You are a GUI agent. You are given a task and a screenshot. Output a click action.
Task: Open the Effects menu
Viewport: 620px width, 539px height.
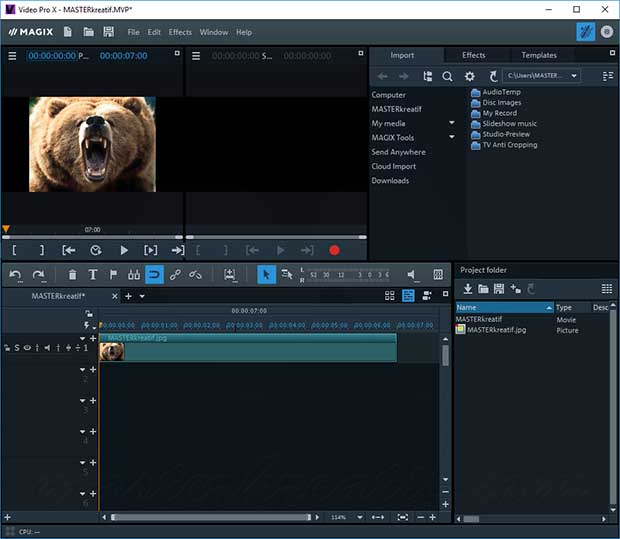[x=180, y=32]
